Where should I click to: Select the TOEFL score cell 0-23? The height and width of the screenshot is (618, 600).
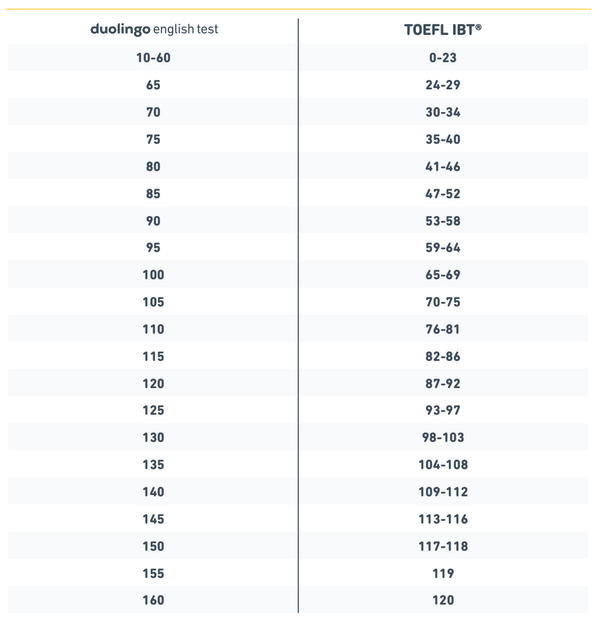pos(442,58)
